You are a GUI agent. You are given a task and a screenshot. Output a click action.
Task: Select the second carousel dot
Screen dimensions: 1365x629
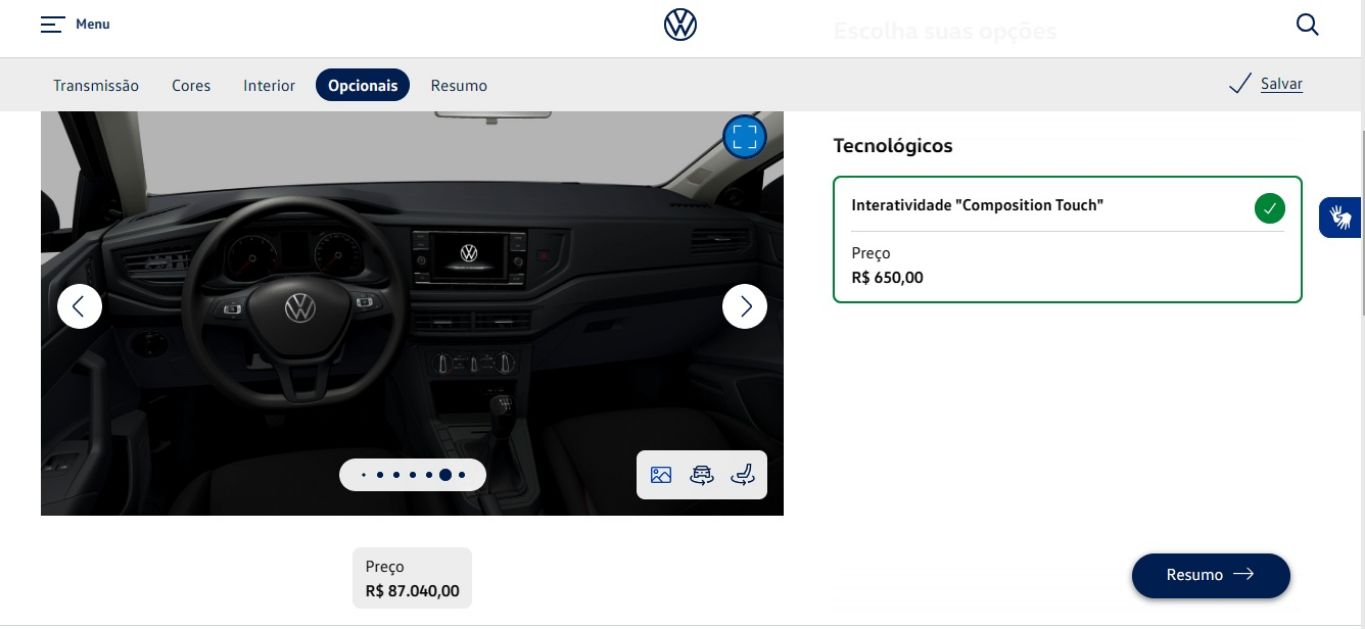pos(380,475)
